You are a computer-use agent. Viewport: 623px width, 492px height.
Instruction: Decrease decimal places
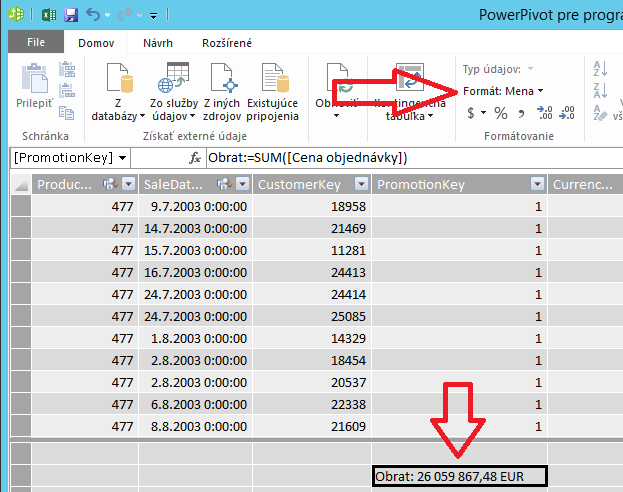click(x=567, y=113)
